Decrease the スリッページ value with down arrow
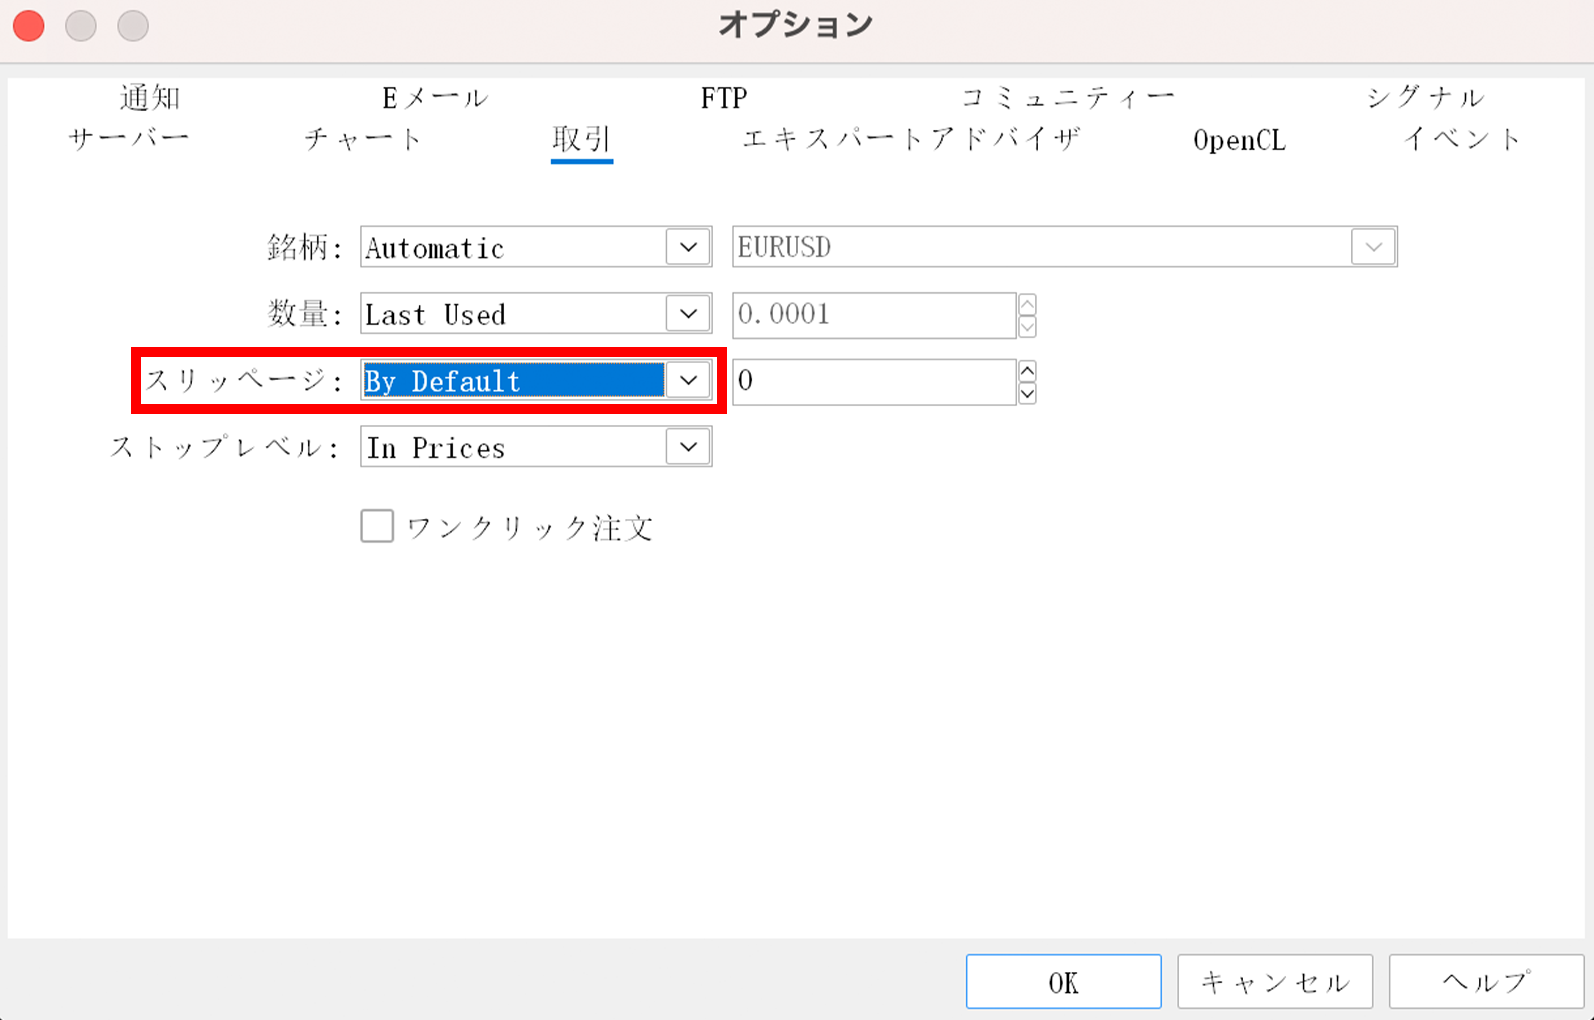1594x1020 pixels. (x=1027, y=393)
